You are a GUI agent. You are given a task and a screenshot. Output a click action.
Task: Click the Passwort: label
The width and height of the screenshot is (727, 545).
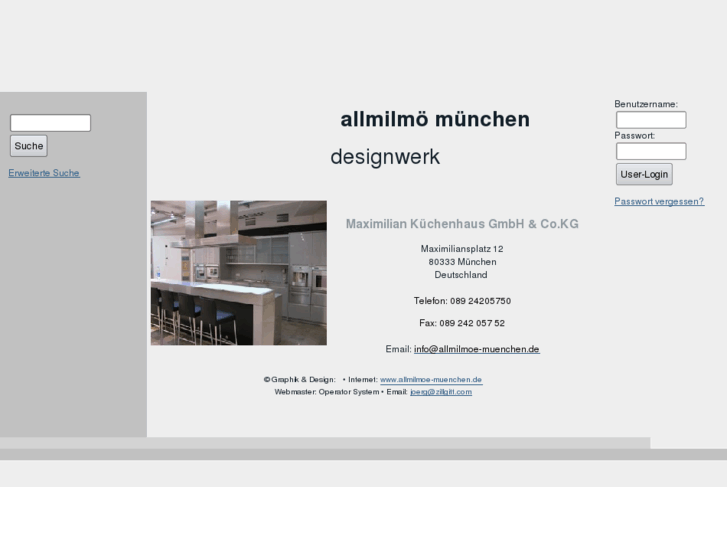635,135
